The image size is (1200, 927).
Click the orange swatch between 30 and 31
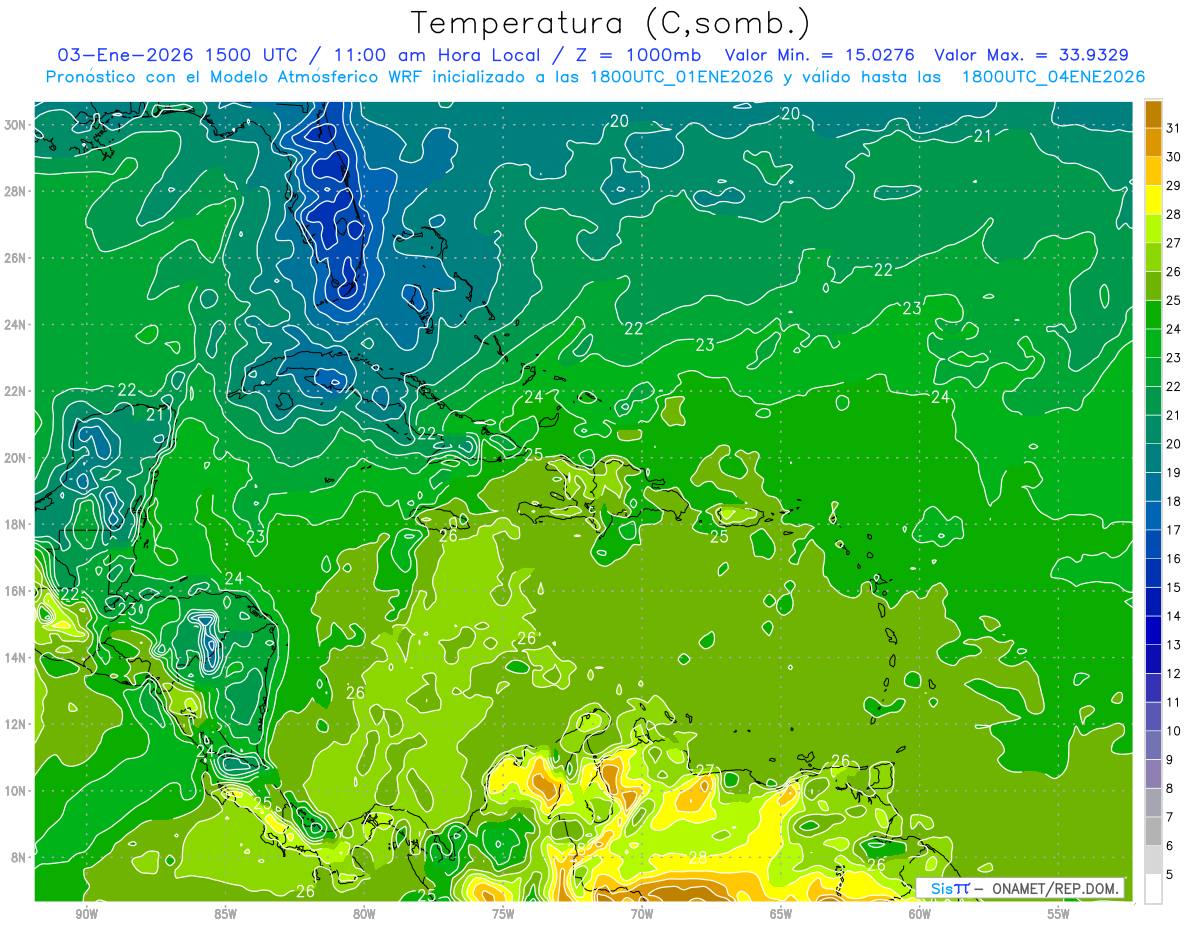click(x=1153, y=142)
